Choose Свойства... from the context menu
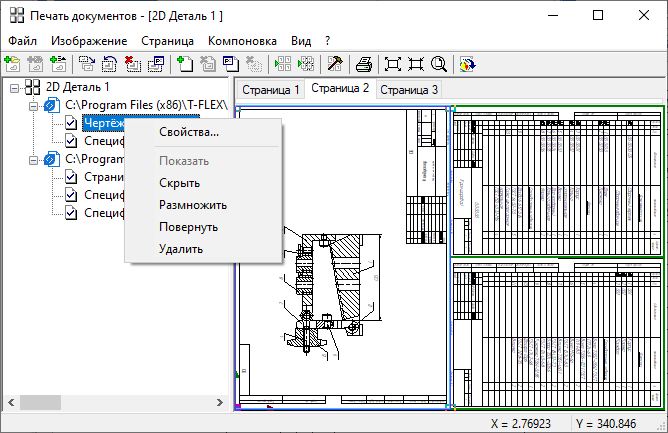This screenshot has height=433, width=668. pos(188,133)
